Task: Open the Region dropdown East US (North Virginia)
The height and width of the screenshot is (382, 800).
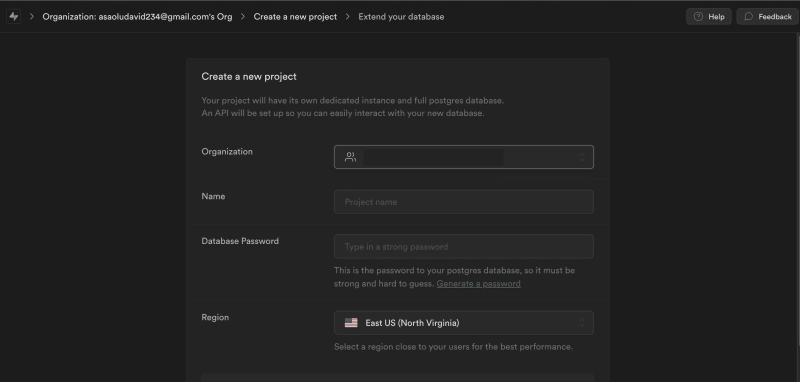Action: coord(464,323)
